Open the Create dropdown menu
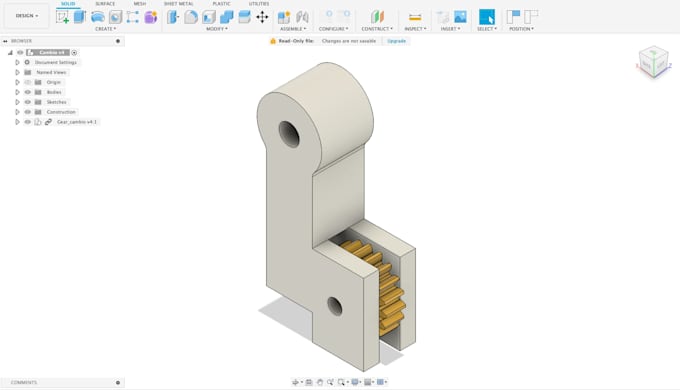 105,29
